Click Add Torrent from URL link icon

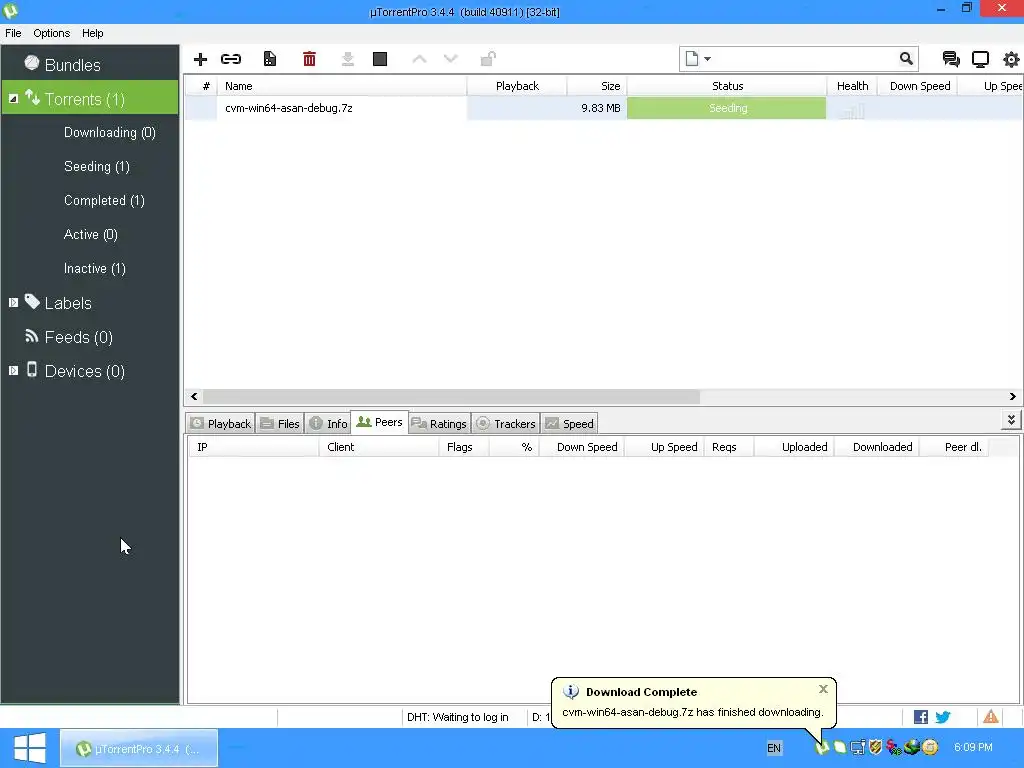(x=231, y=59)
